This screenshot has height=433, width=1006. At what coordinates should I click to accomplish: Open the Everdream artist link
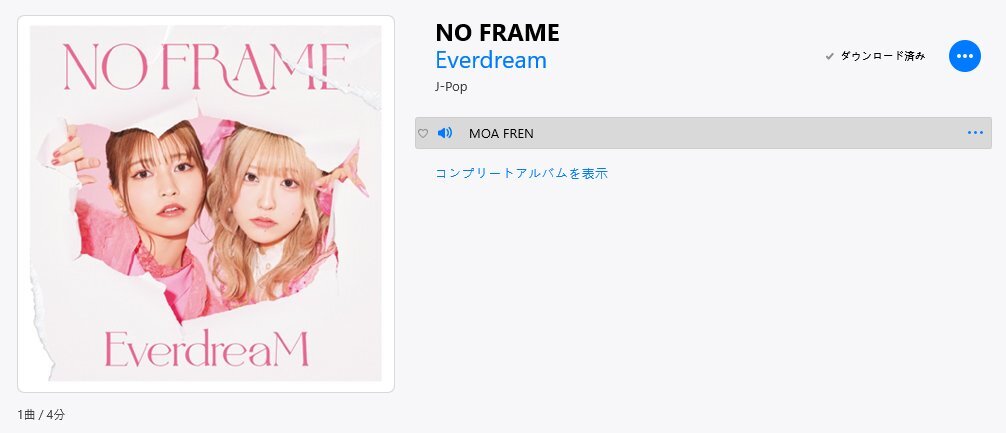pyautogui.click(x=491, y=60)
